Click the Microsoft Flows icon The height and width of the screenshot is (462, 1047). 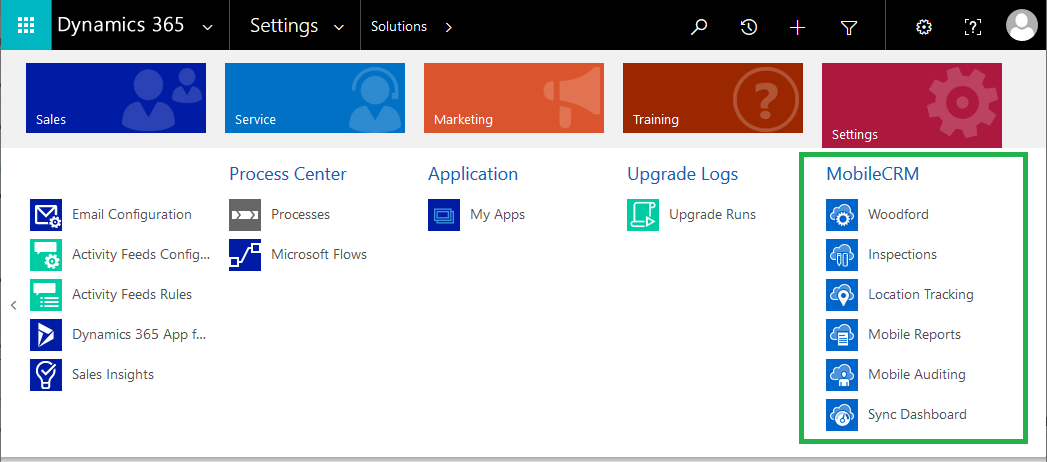[245, 254]
